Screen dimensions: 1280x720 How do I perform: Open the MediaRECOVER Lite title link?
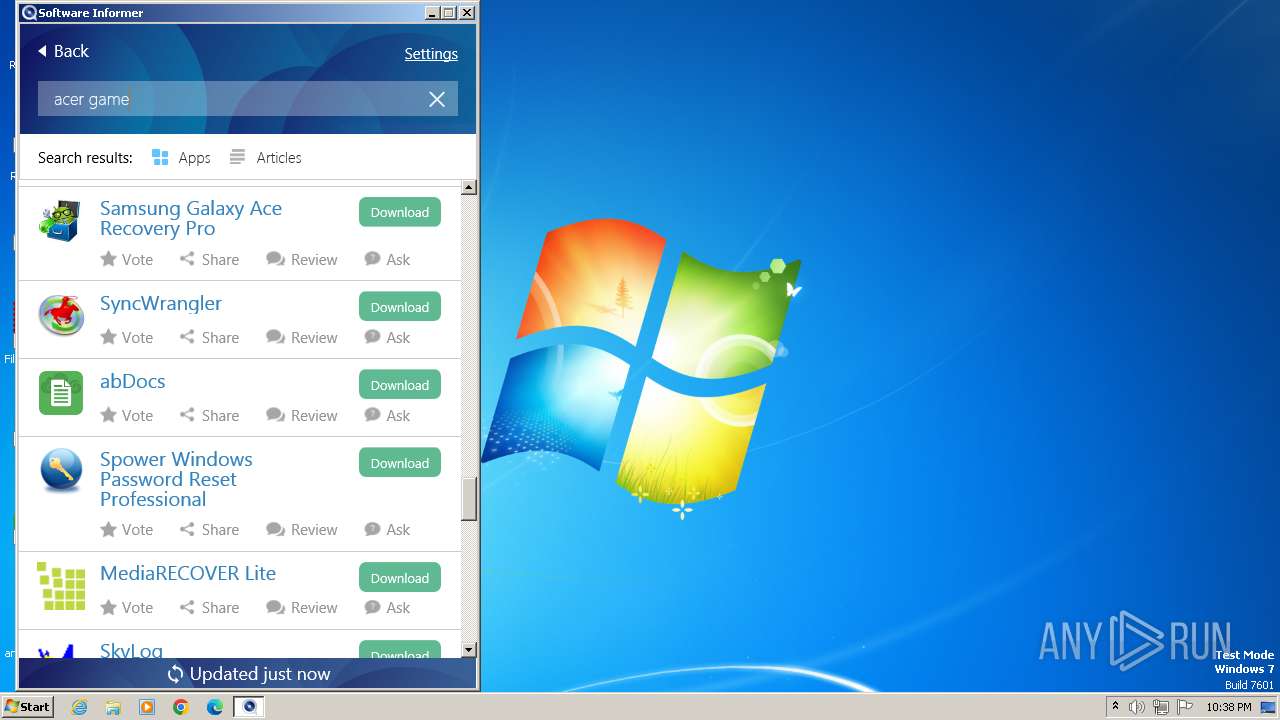coord(188,573)
